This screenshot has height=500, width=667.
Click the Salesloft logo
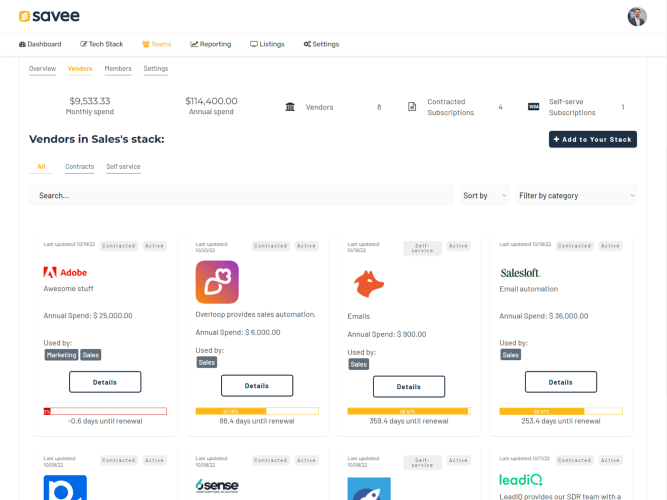click(521, 273)
